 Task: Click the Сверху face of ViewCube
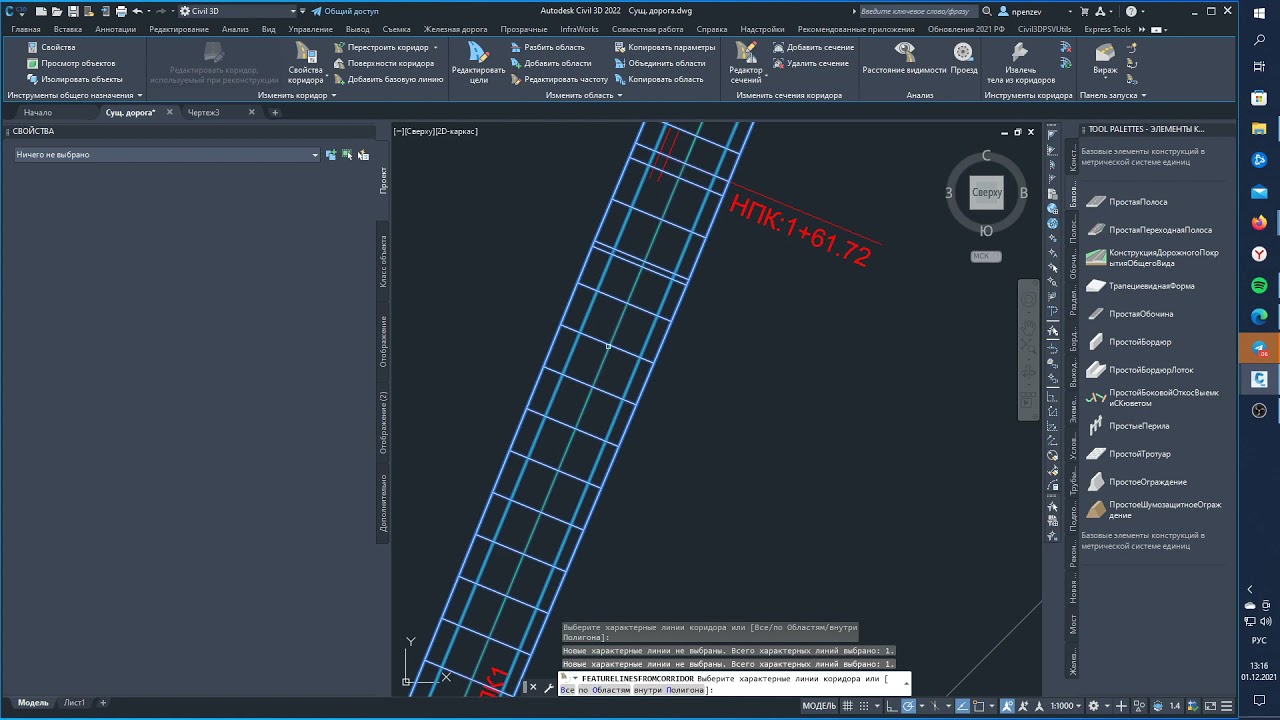pyautogui.click(x=987, y=192)
